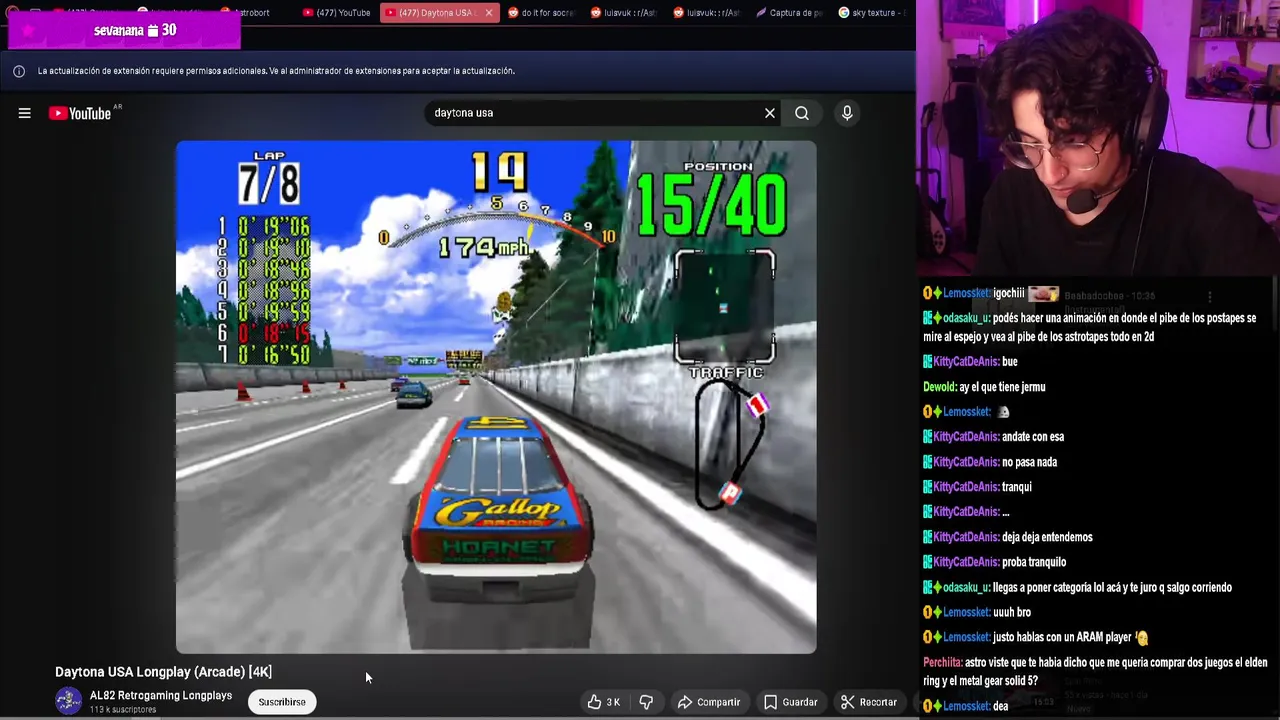Click Lemossket next to 'dea'

click(x=967, y=706)
